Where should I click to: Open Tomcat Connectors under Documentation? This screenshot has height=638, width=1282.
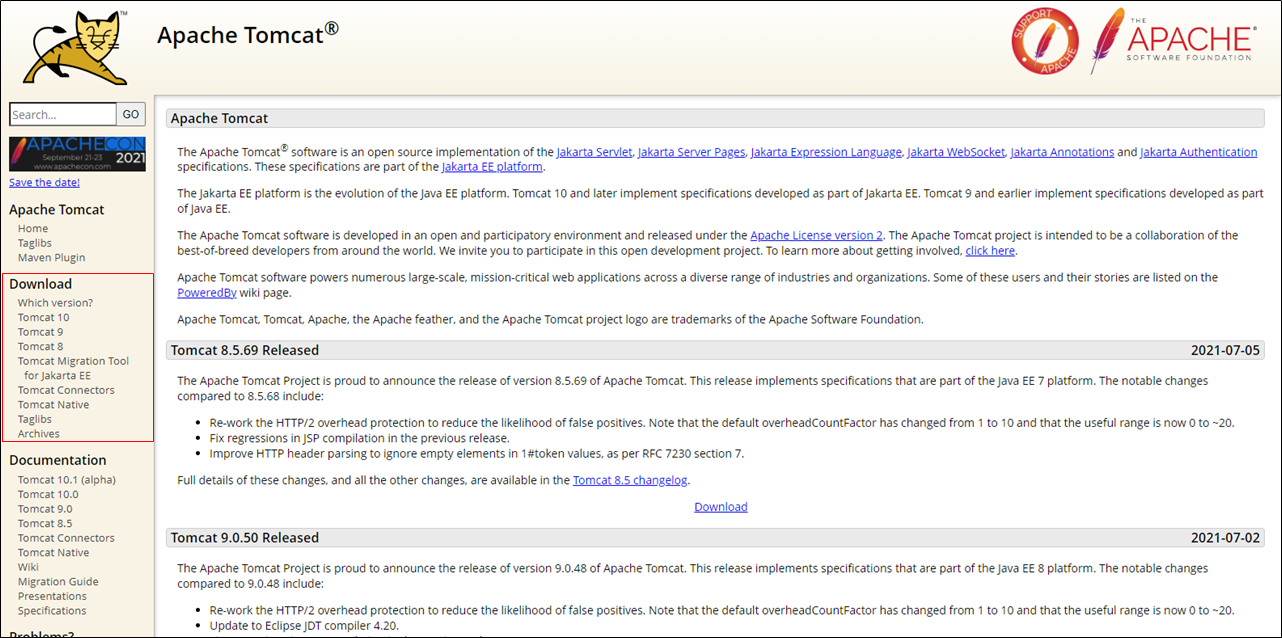pos(66,538)
